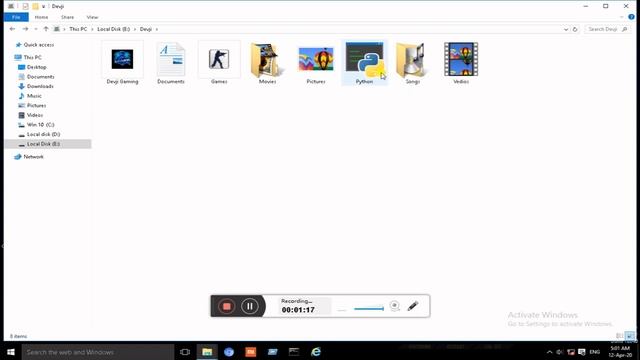Click the New folder icon in title bar
The height and width of the screenshot is (360, 640).
click(36, 7)
